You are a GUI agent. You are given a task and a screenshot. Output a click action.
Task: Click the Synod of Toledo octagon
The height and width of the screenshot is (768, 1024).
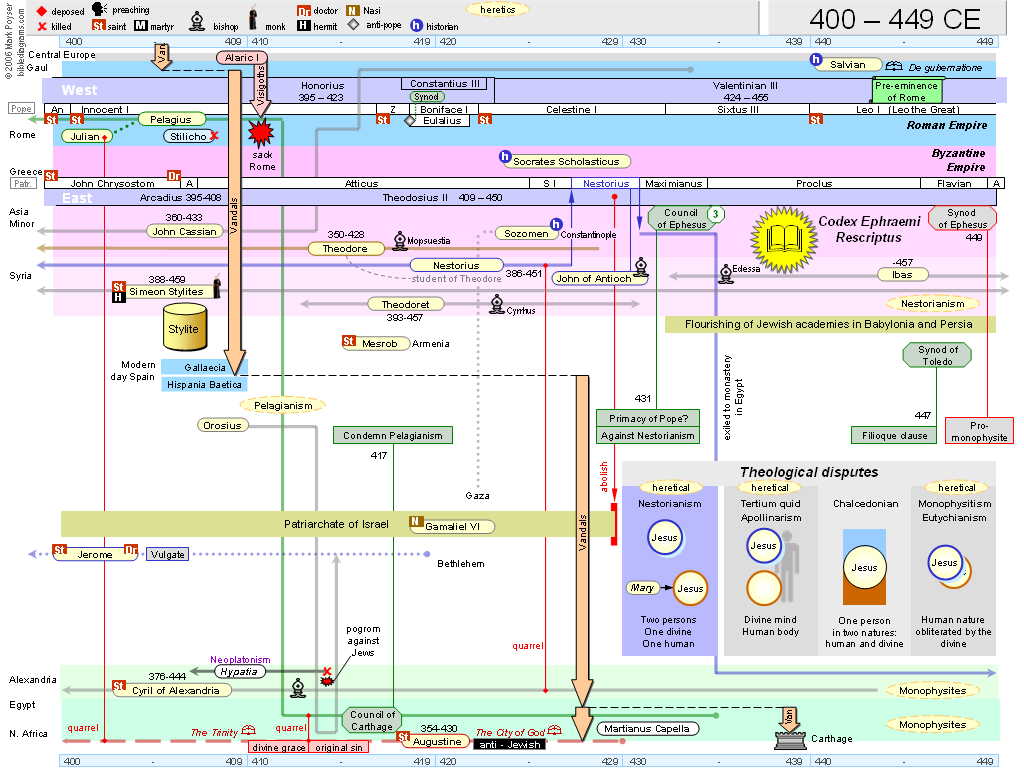tap(938, 355)
